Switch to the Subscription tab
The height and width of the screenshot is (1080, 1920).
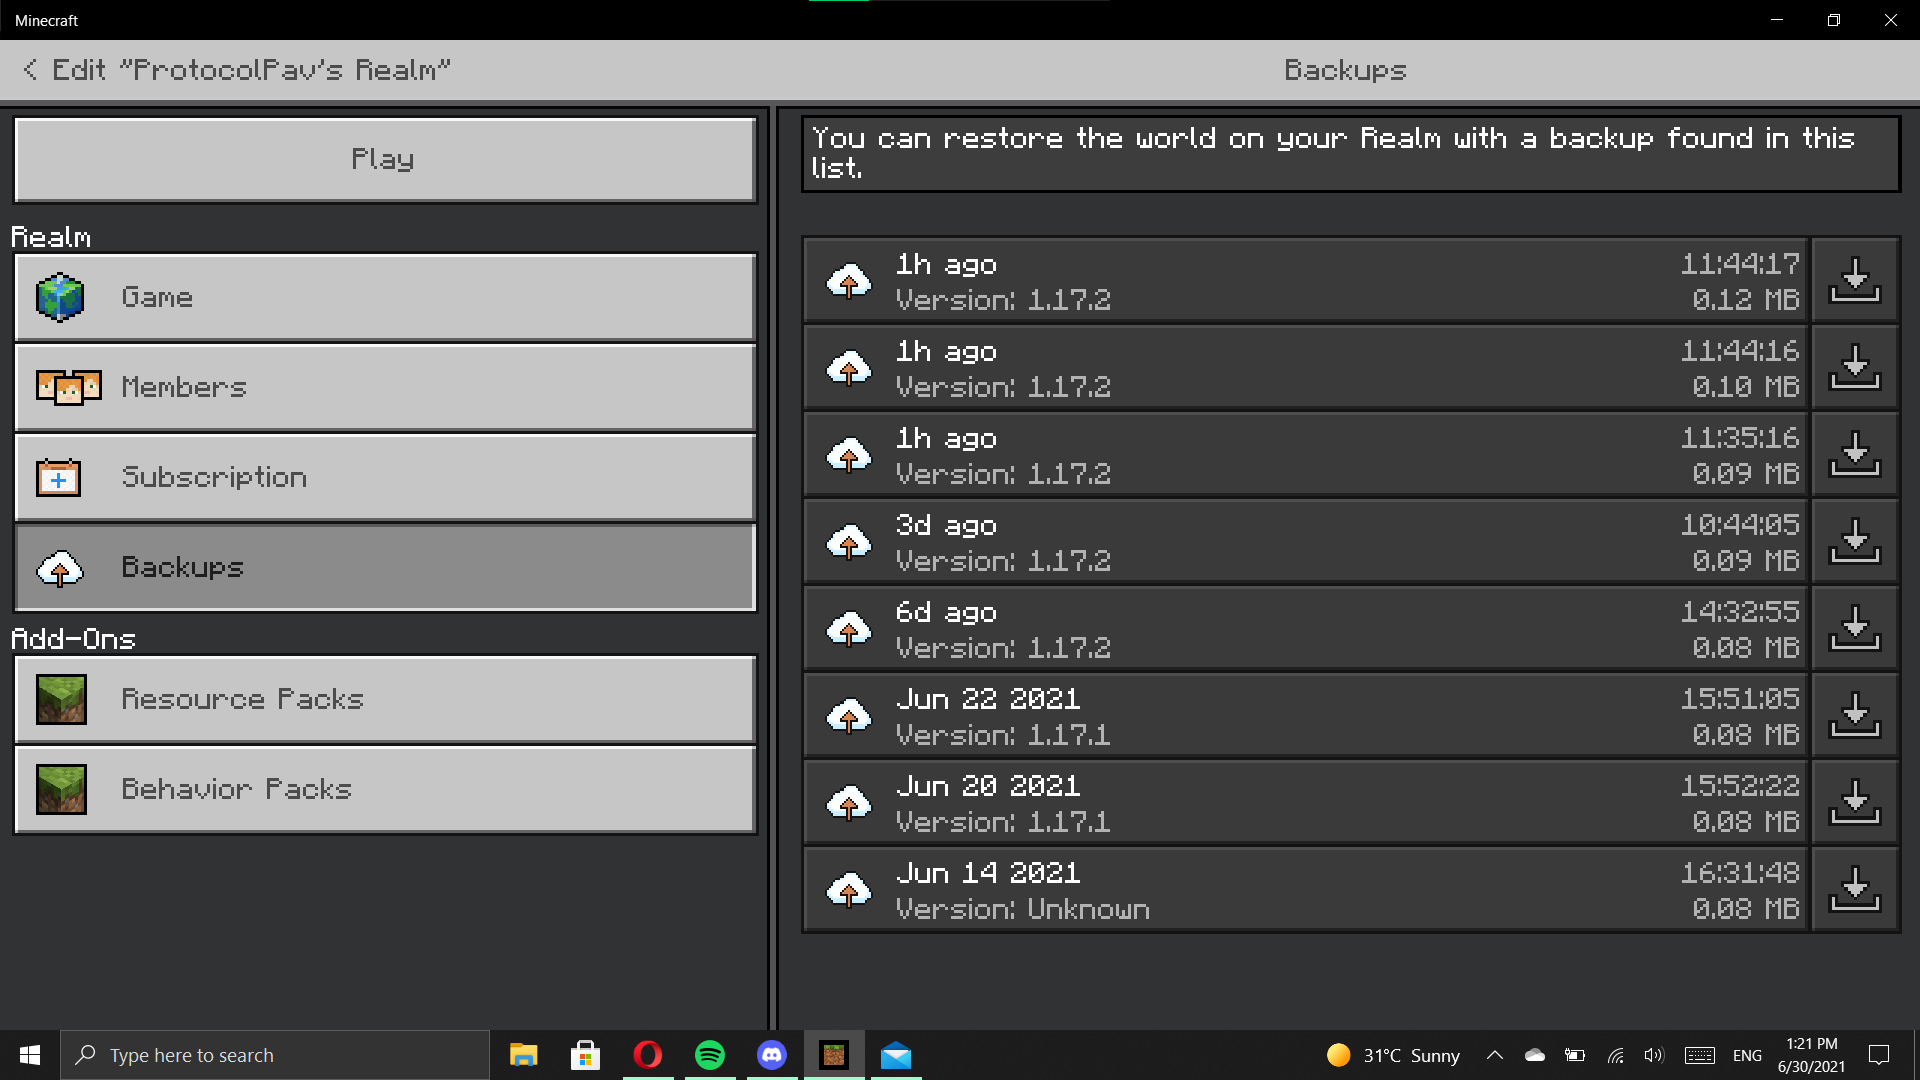[x=385, y=477]
